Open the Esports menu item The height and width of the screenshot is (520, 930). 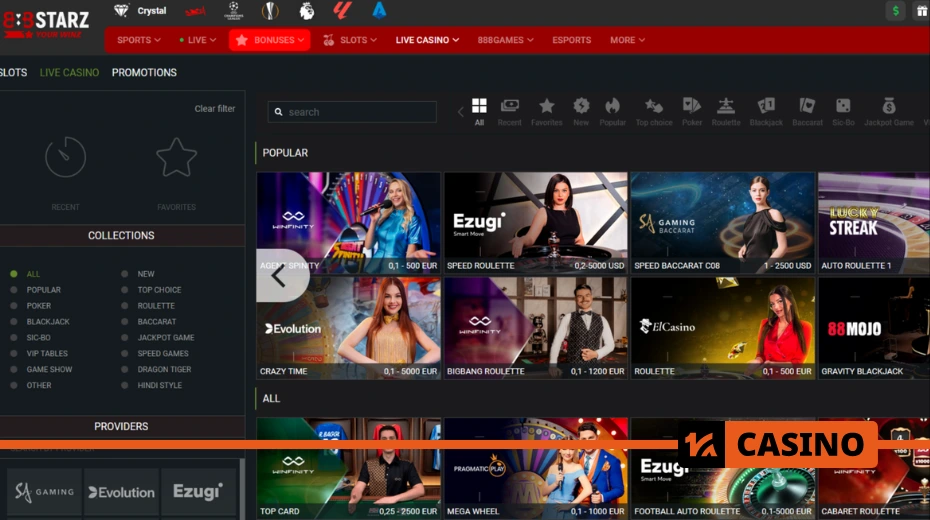571,40
